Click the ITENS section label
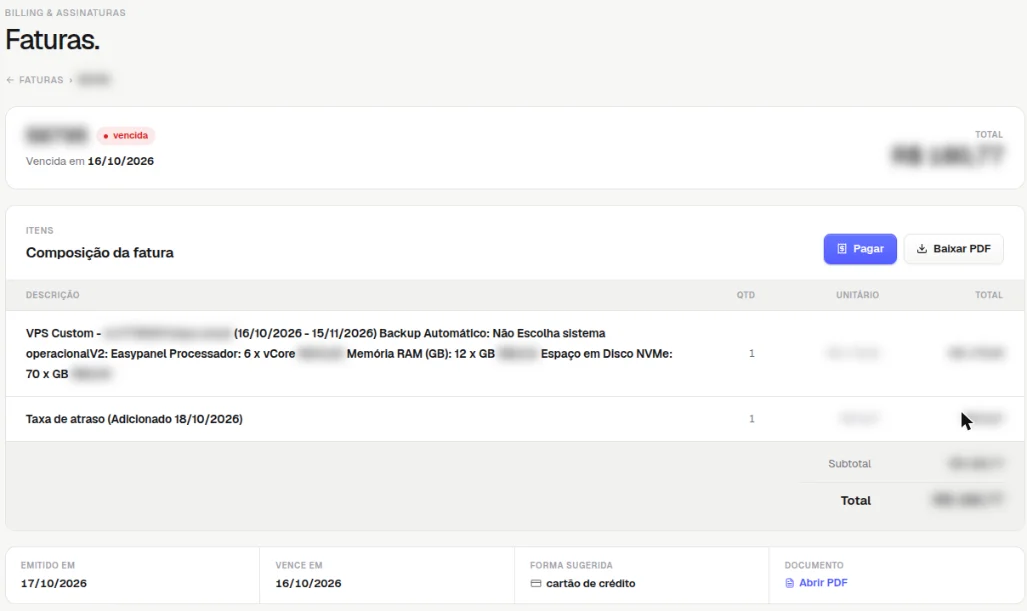 coord(39,231)
